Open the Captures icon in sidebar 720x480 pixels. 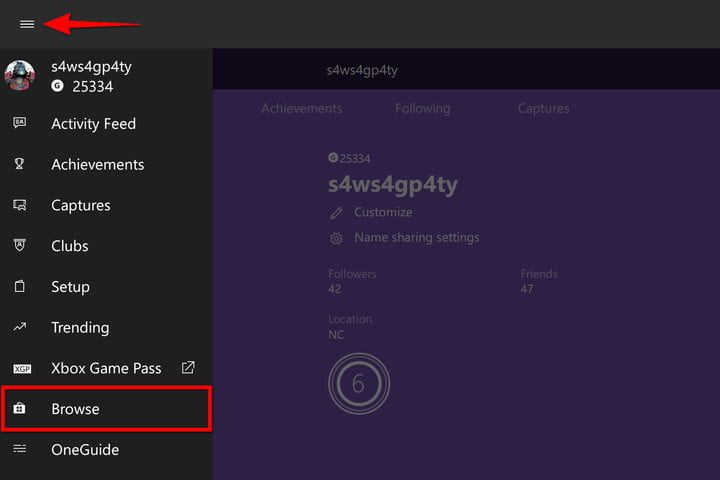(x=20, y=206)
